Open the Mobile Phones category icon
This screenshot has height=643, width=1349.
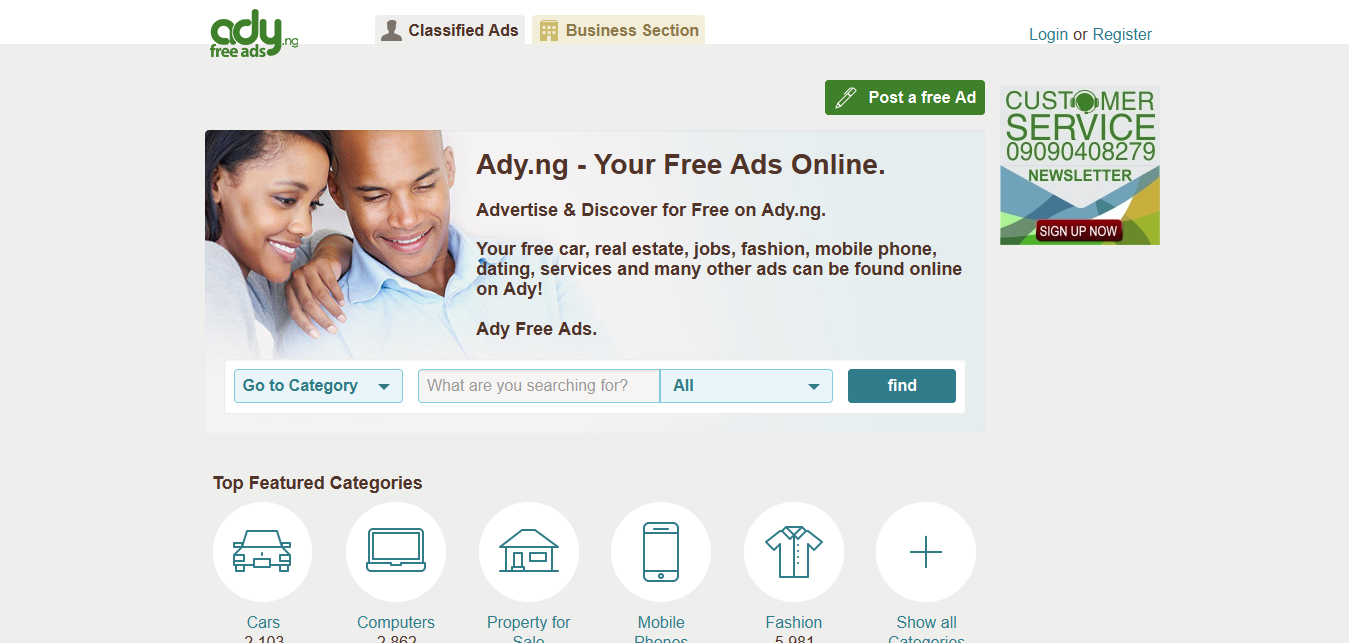[x=661, y=551]
